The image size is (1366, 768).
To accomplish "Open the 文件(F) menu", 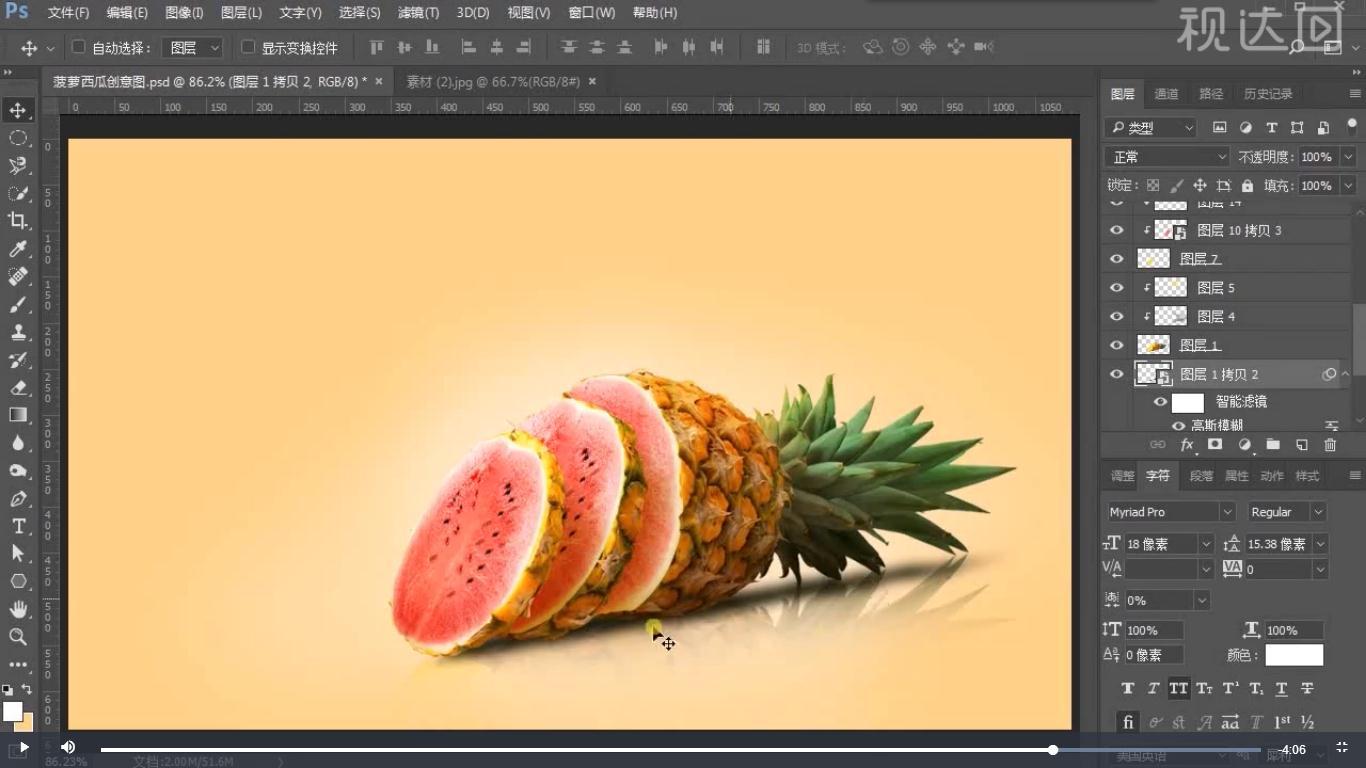I will pyautogui.click(x=68, y=13).
